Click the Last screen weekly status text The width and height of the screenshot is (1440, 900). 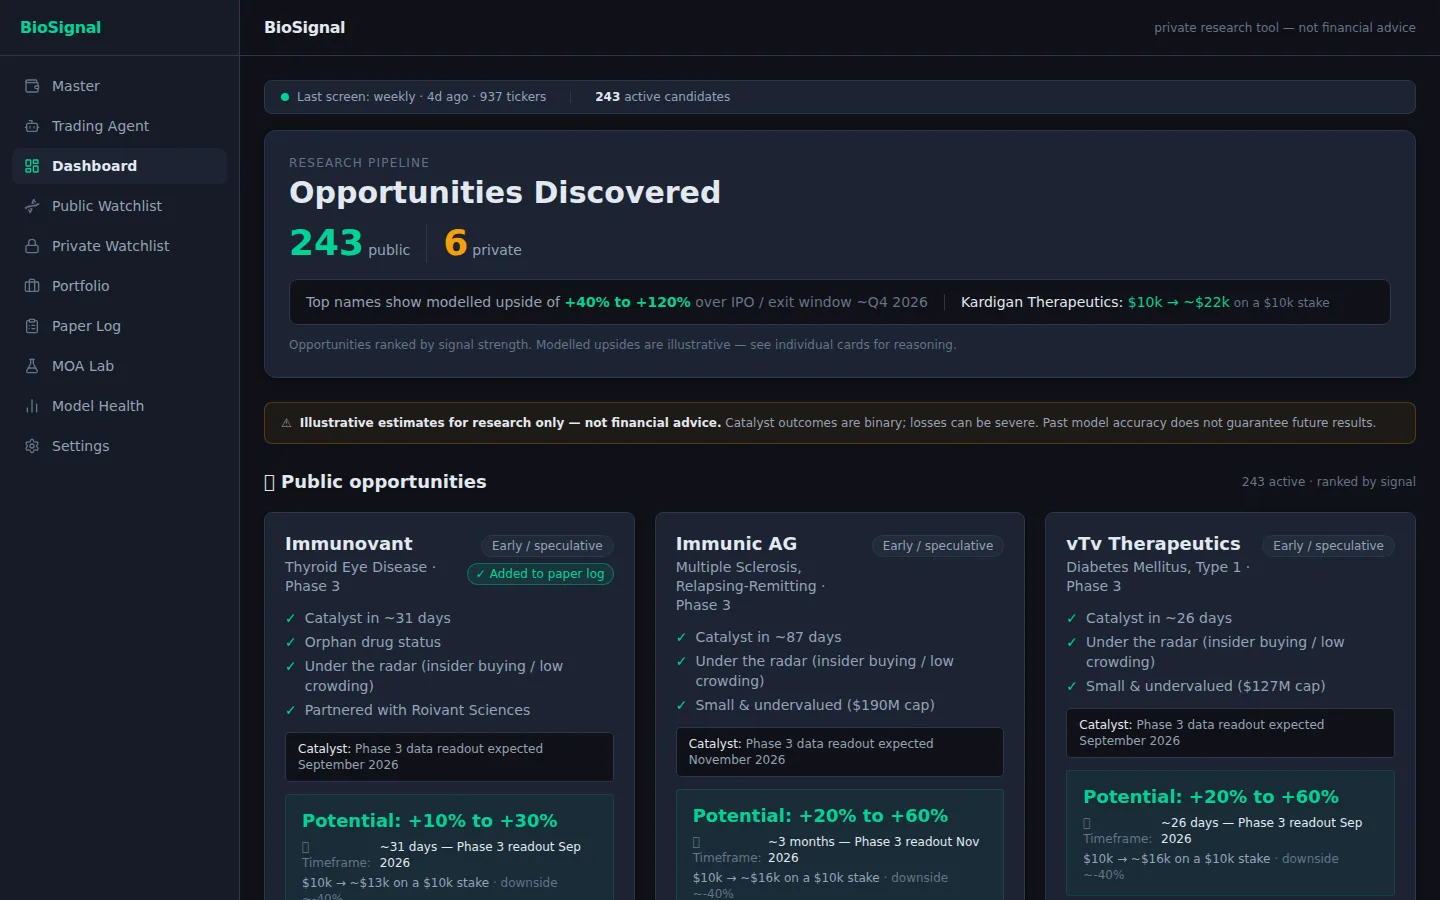(421, 97)
